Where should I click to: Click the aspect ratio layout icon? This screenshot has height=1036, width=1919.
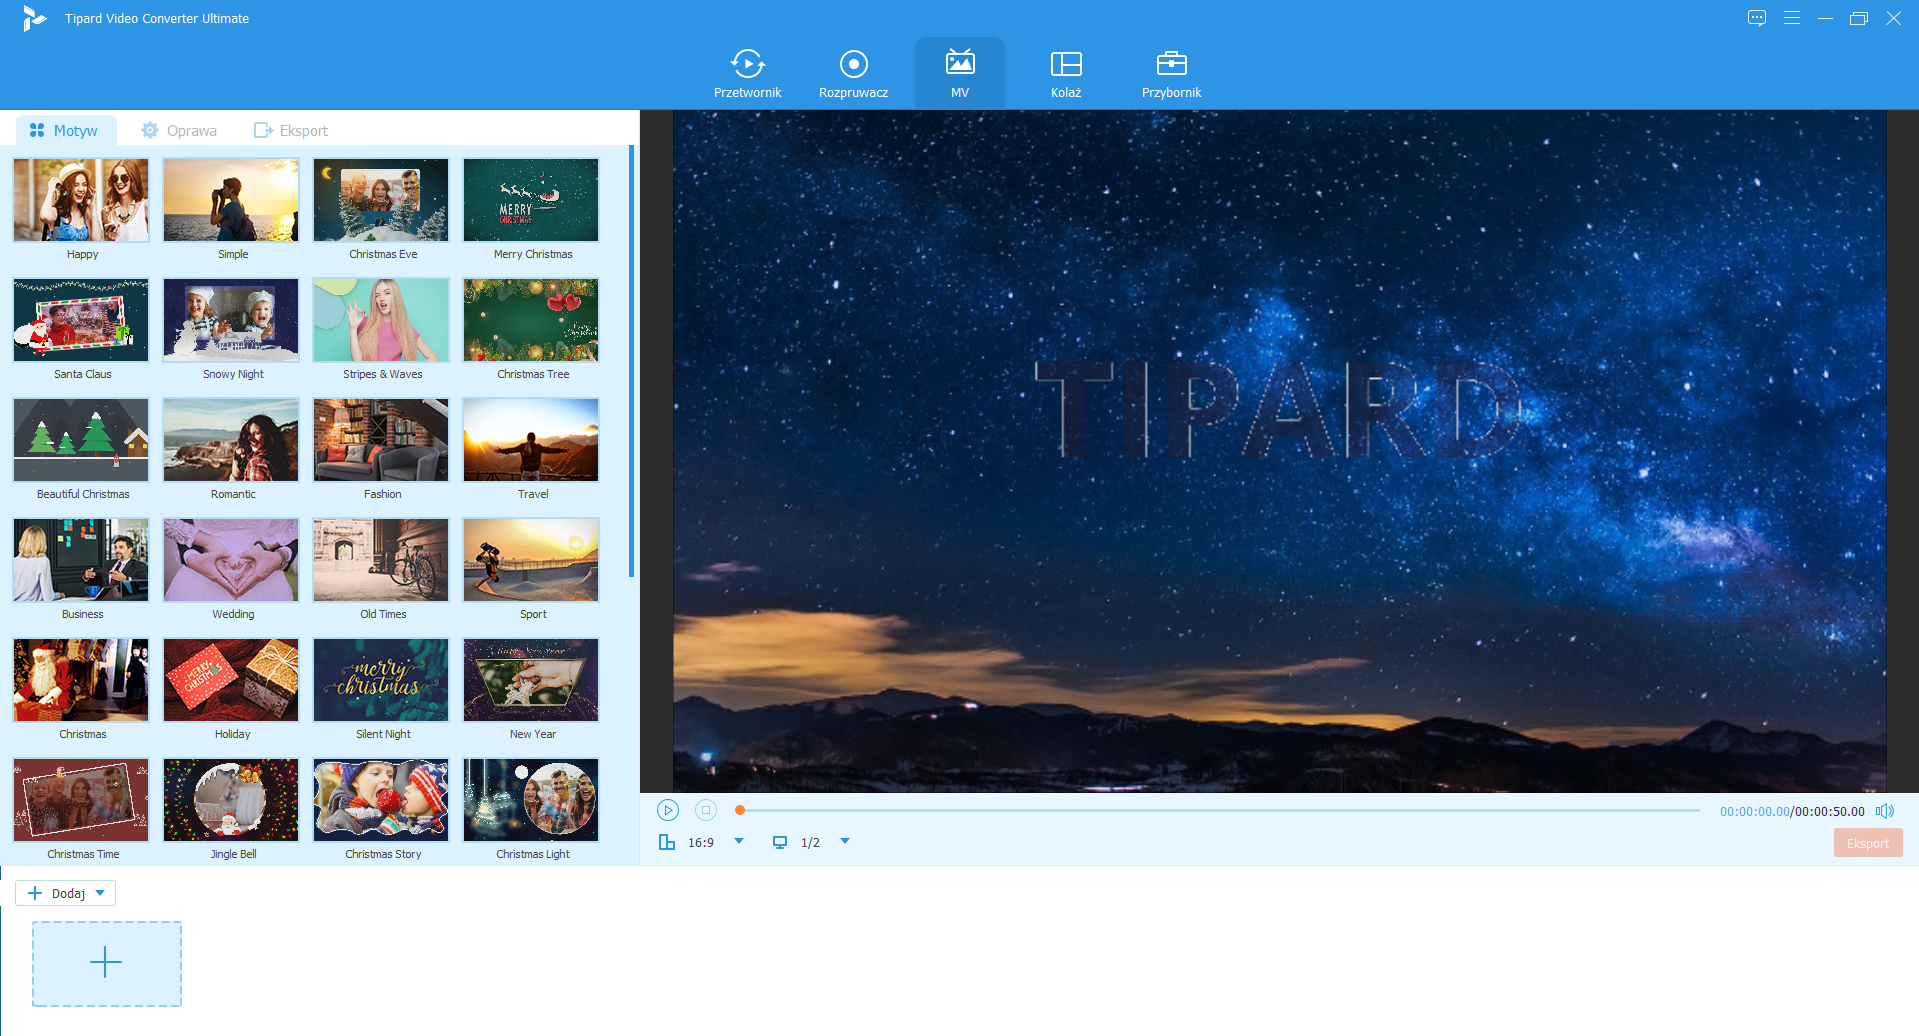click(667, 842)
